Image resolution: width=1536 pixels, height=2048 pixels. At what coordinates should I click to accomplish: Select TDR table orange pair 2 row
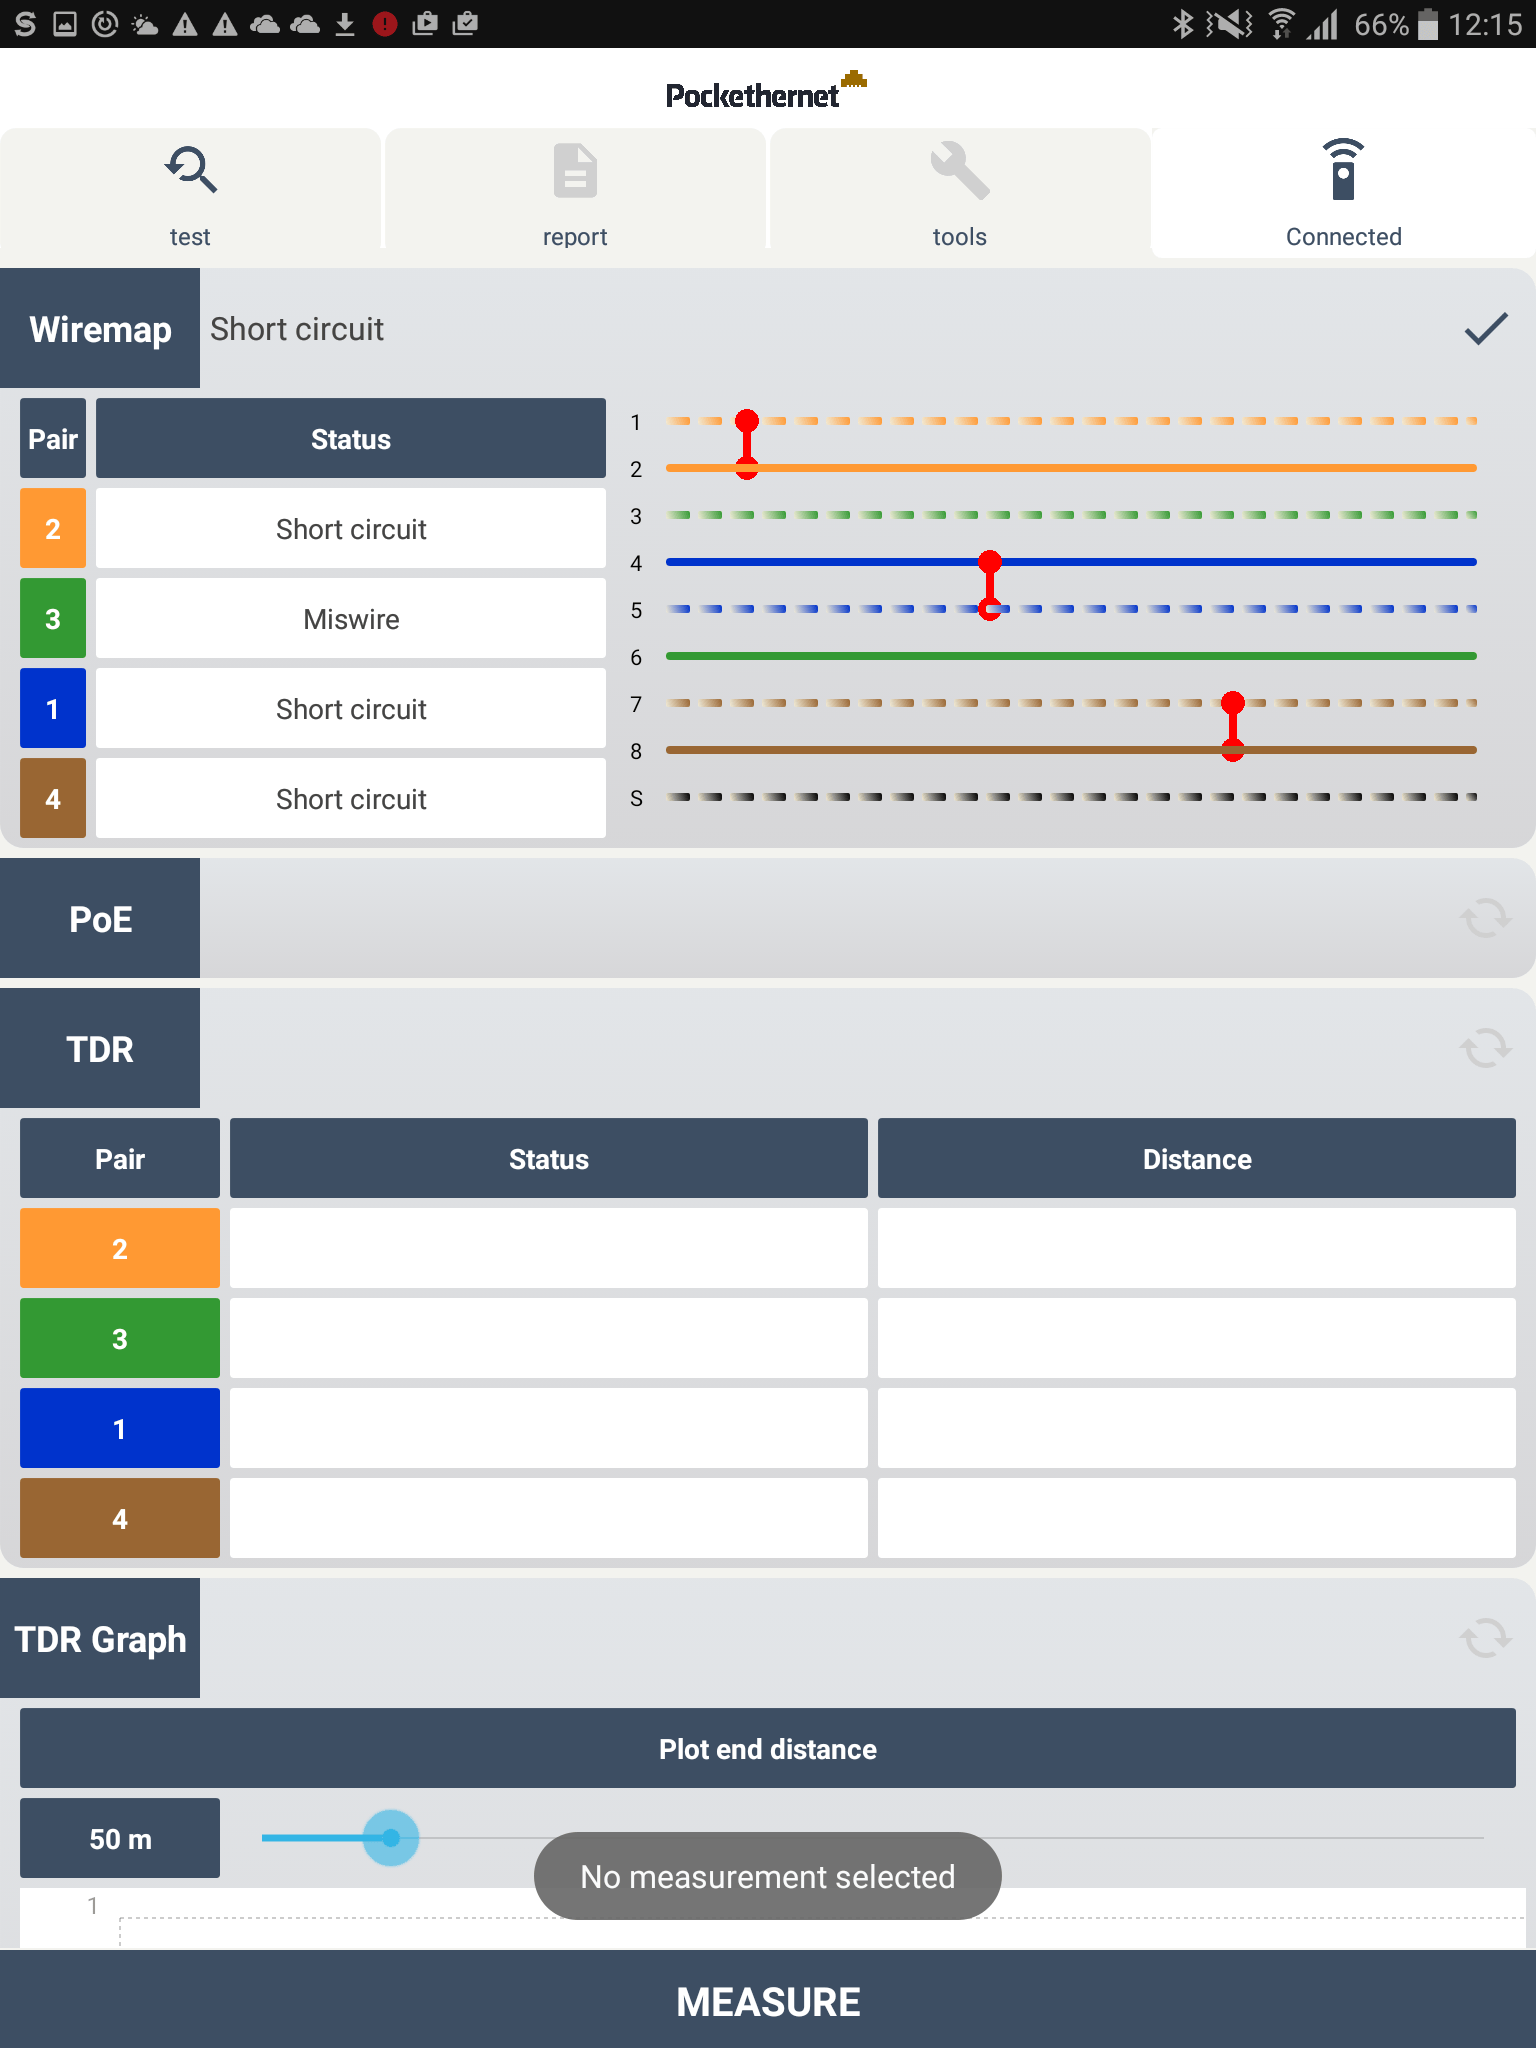[x=120, y=1248]
